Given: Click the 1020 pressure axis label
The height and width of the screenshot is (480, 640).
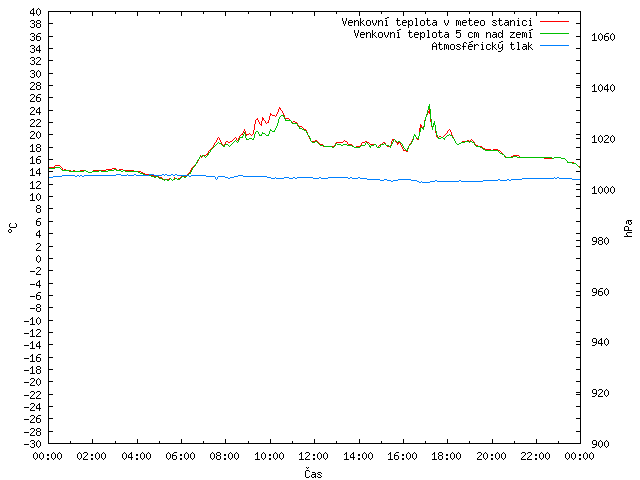Looking at the screenshot, I should point(603,139).
